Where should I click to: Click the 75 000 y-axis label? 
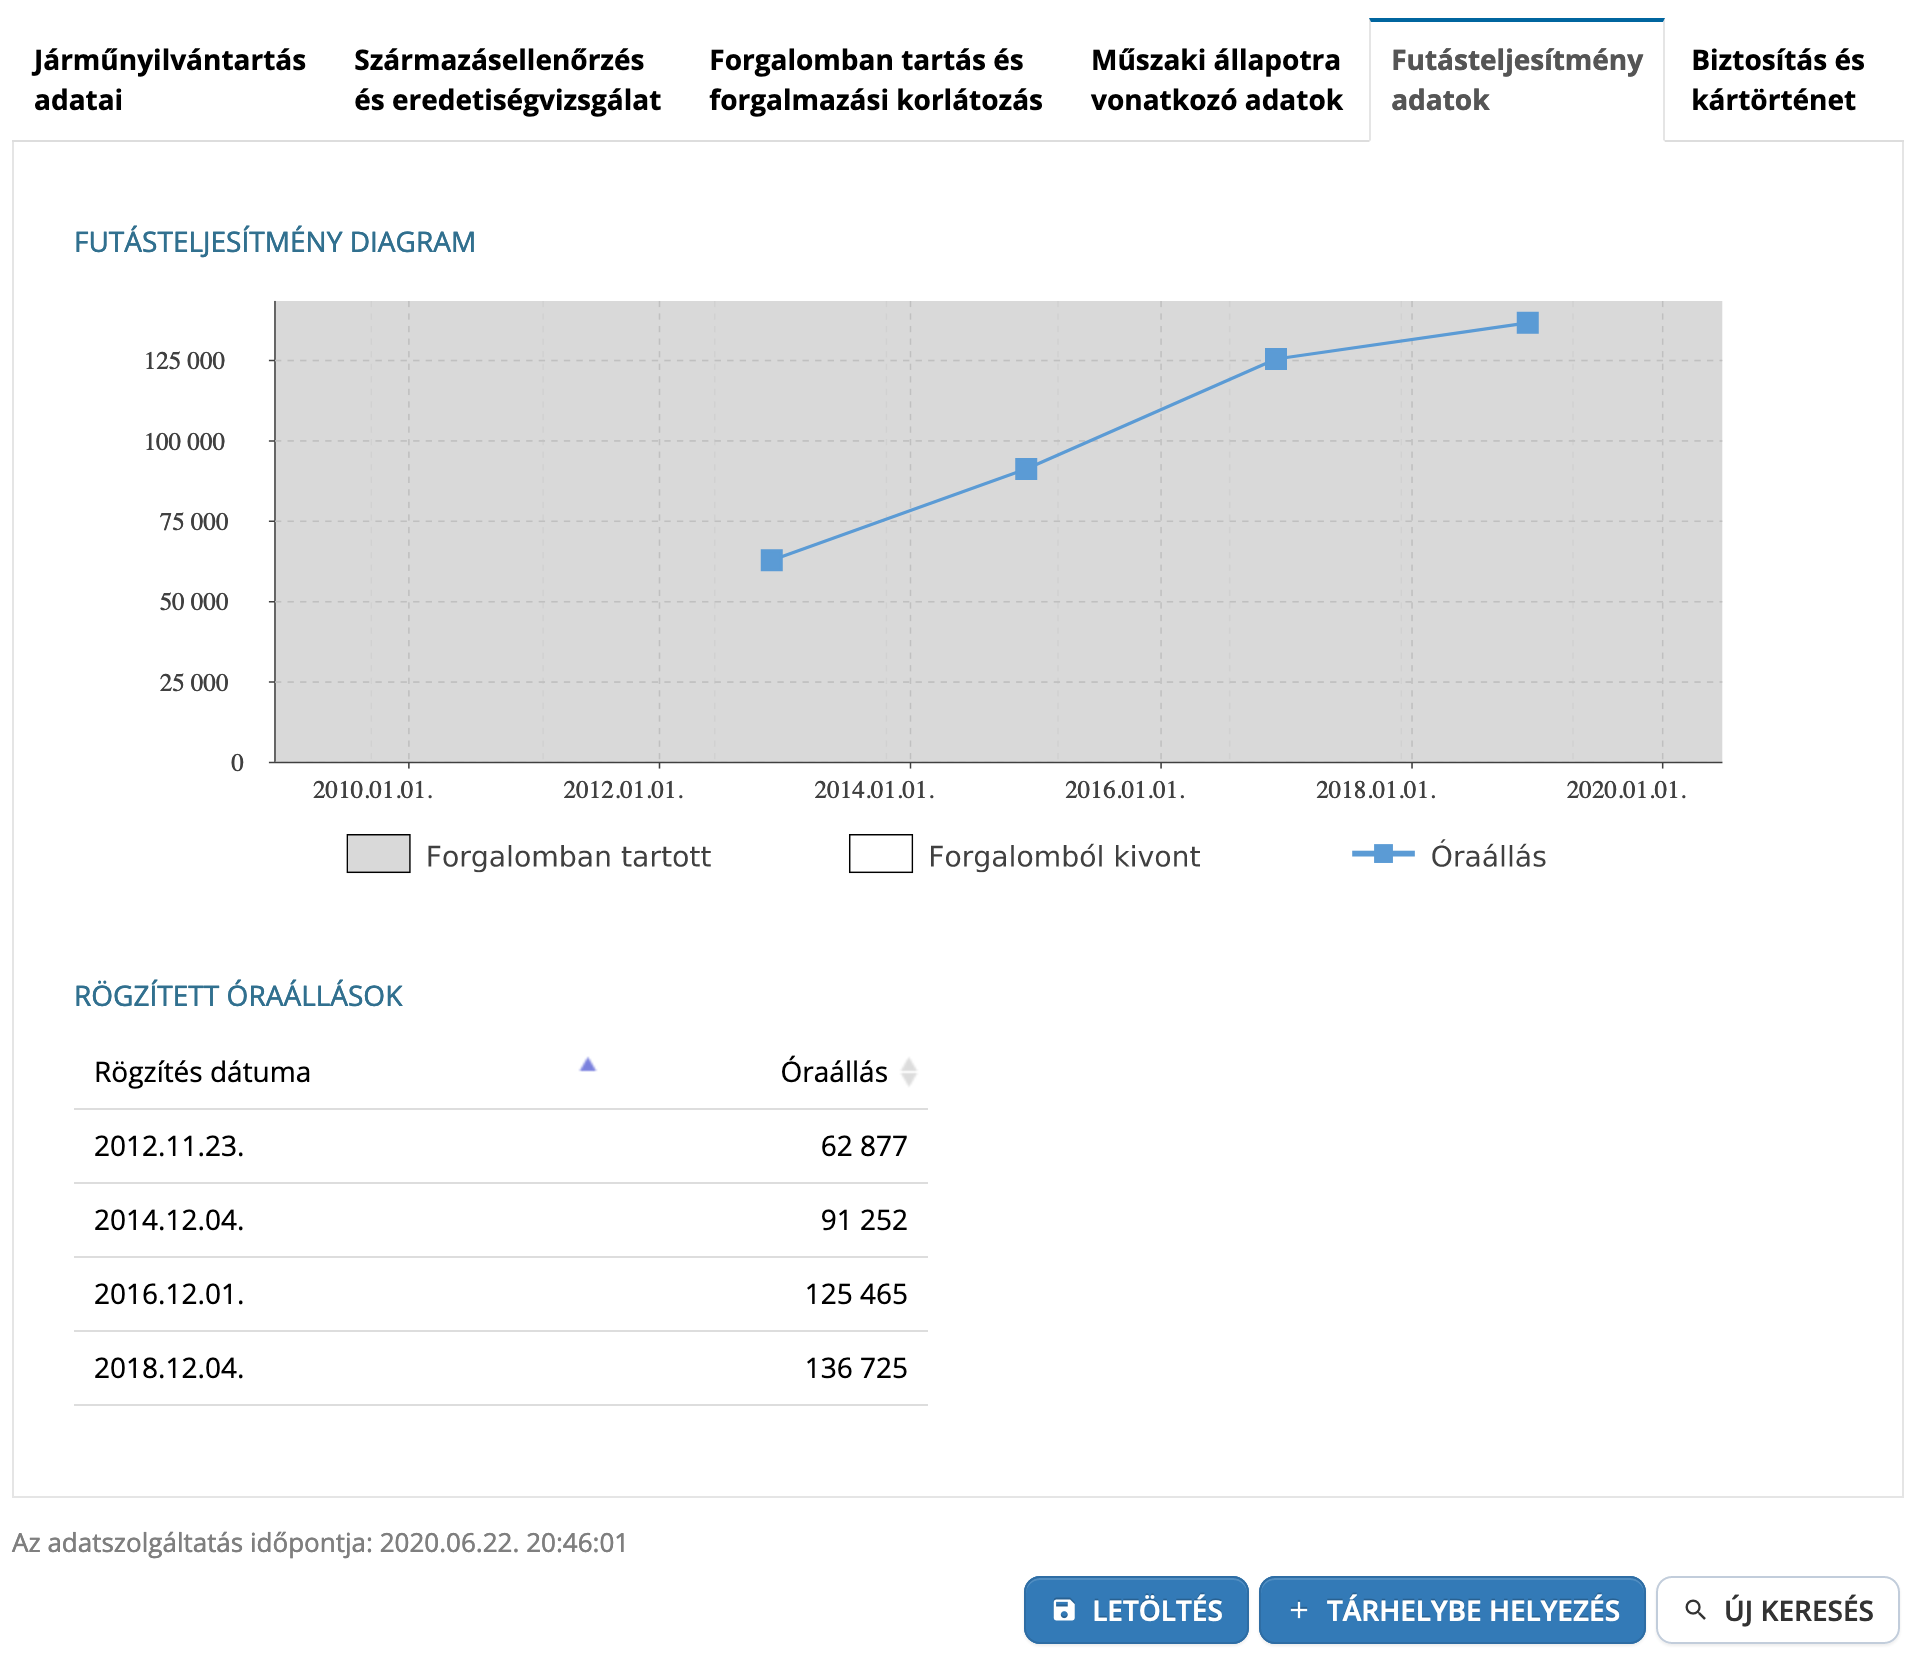pyautogui.click(x=194, y=522)
